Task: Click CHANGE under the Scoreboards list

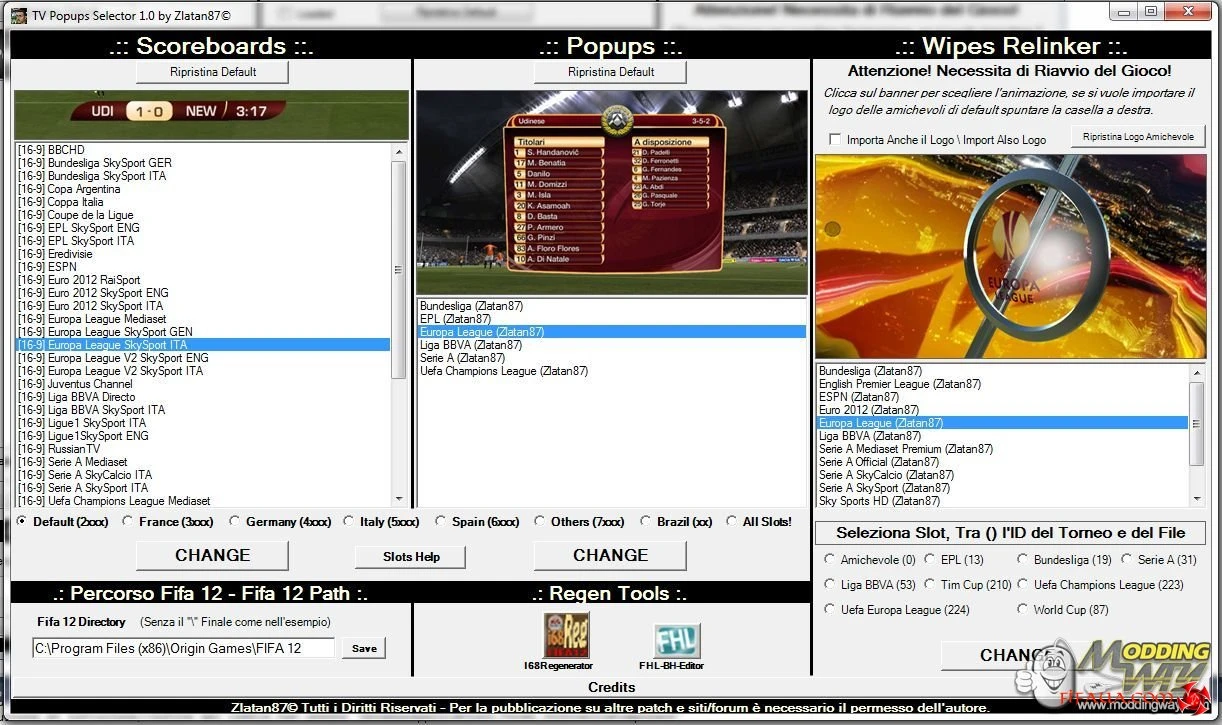Action: click(x=212, y=555)
